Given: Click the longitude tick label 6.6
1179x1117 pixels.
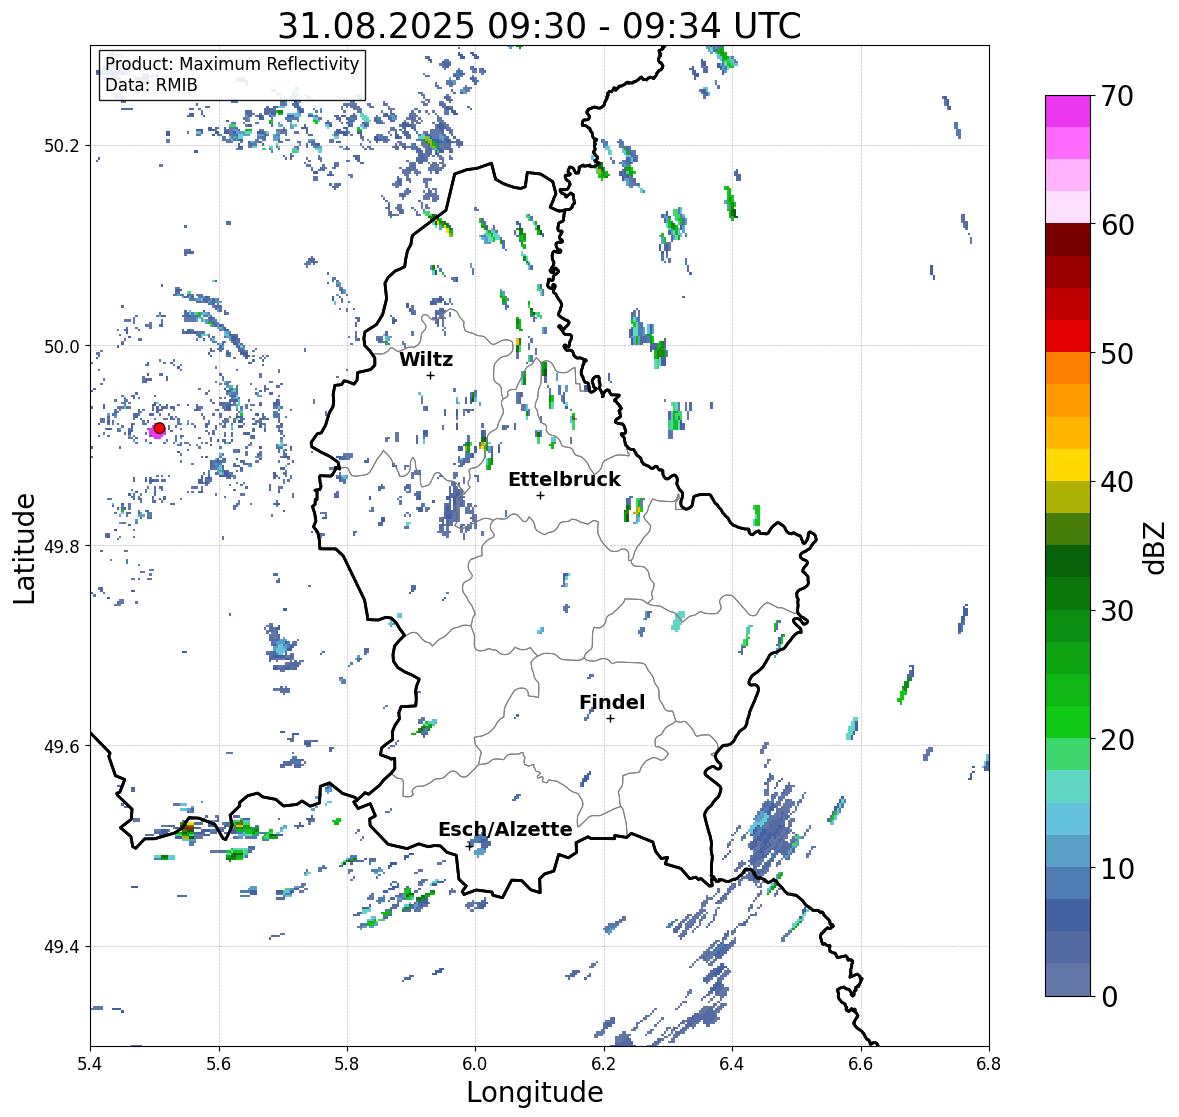Looking at the screenshot, I should tap(861, 1063).
